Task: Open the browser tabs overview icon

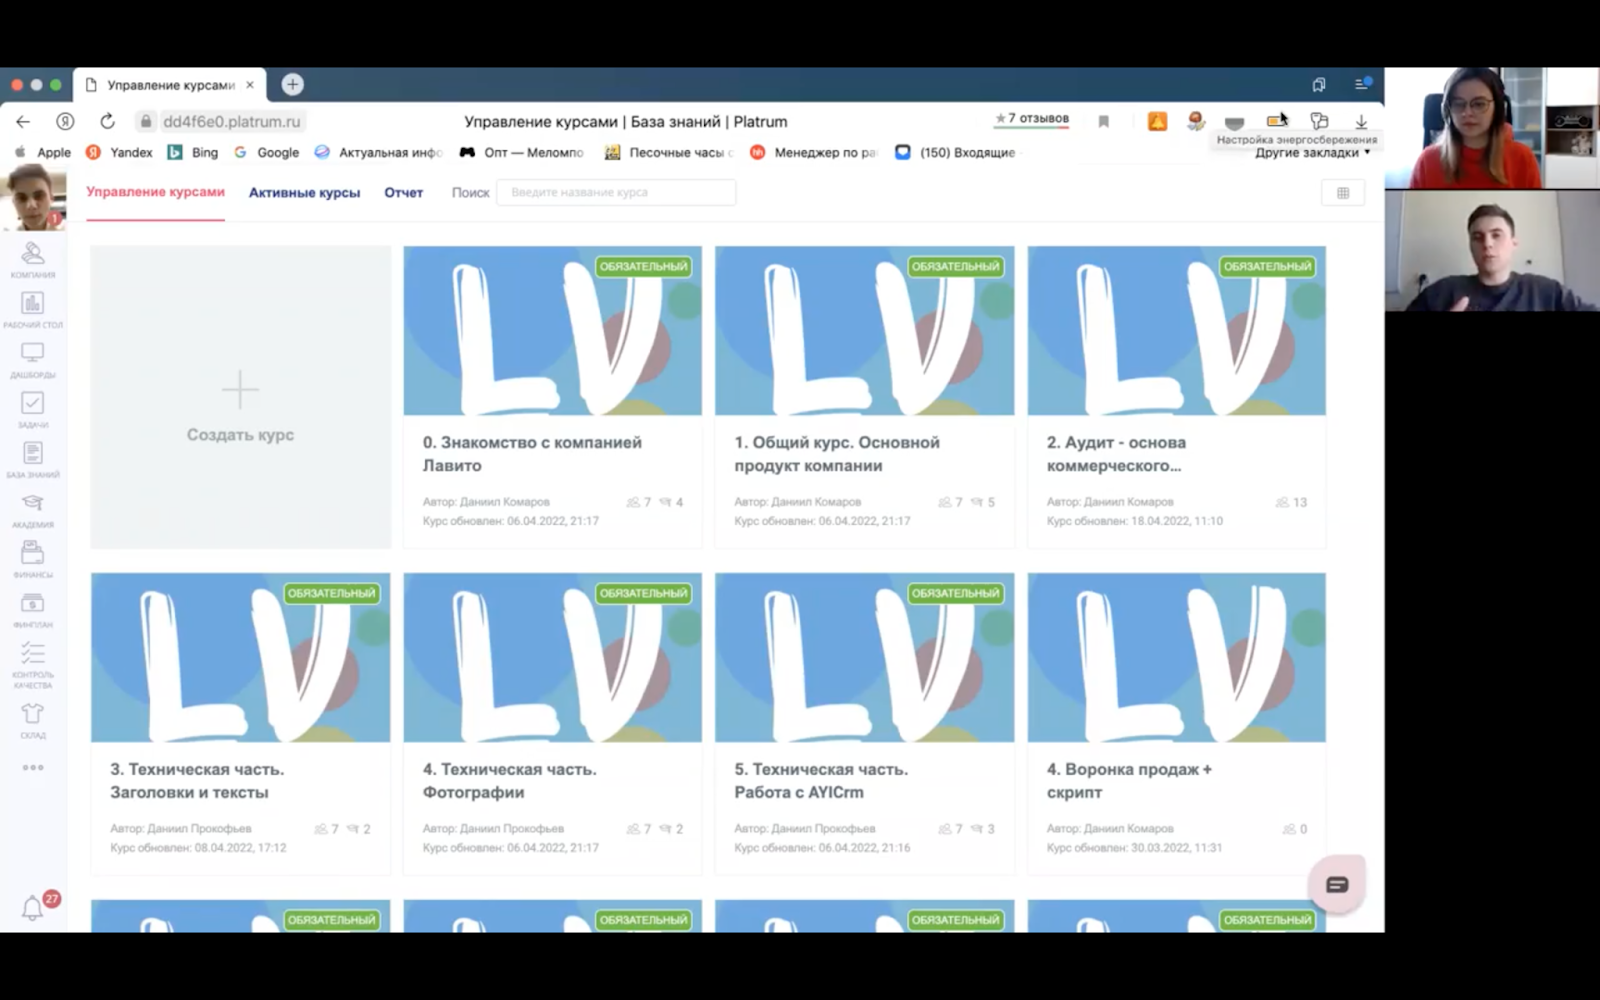Action: pyautogui.click(x=1319, y=85)
